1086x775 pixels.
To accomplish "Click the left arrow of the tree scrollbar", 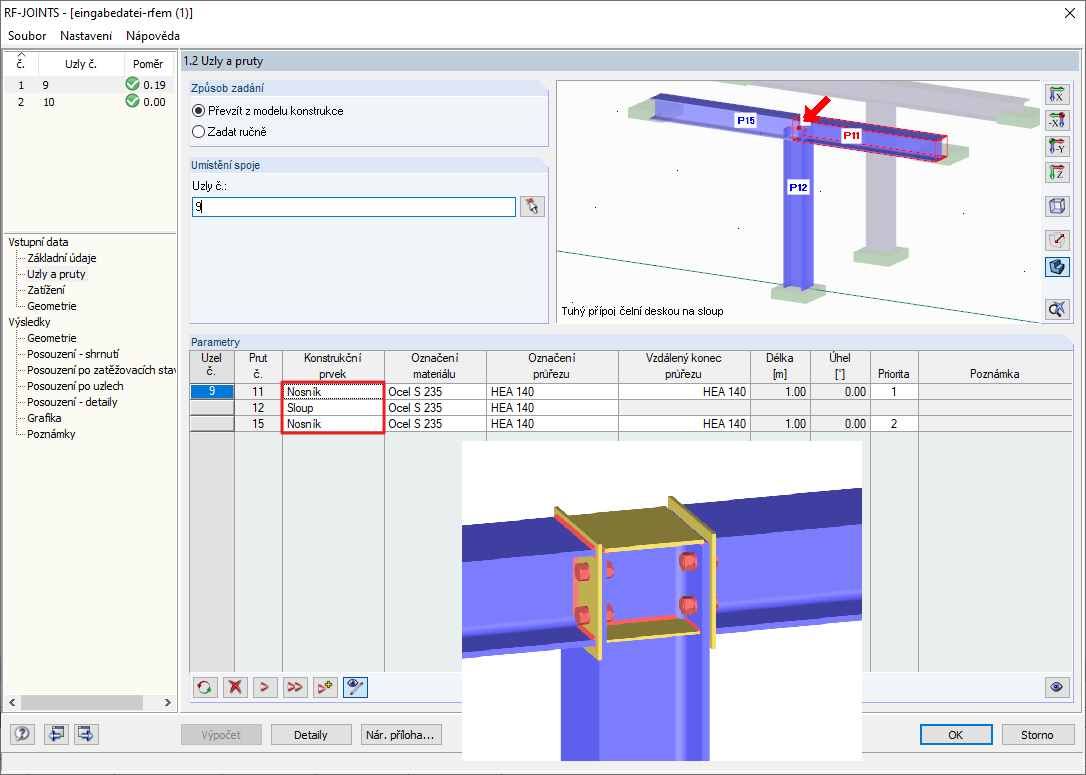I will pos(12,702).
